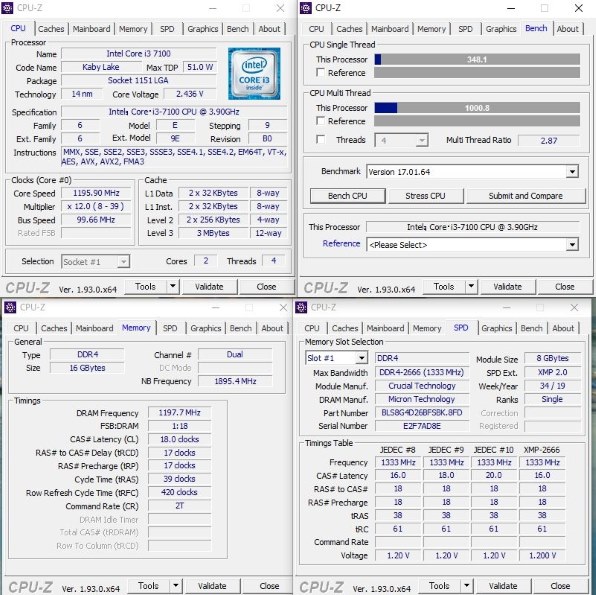Click the Specification field with i3-7100 CPU @ 3.90GHz

pos(174,112)
